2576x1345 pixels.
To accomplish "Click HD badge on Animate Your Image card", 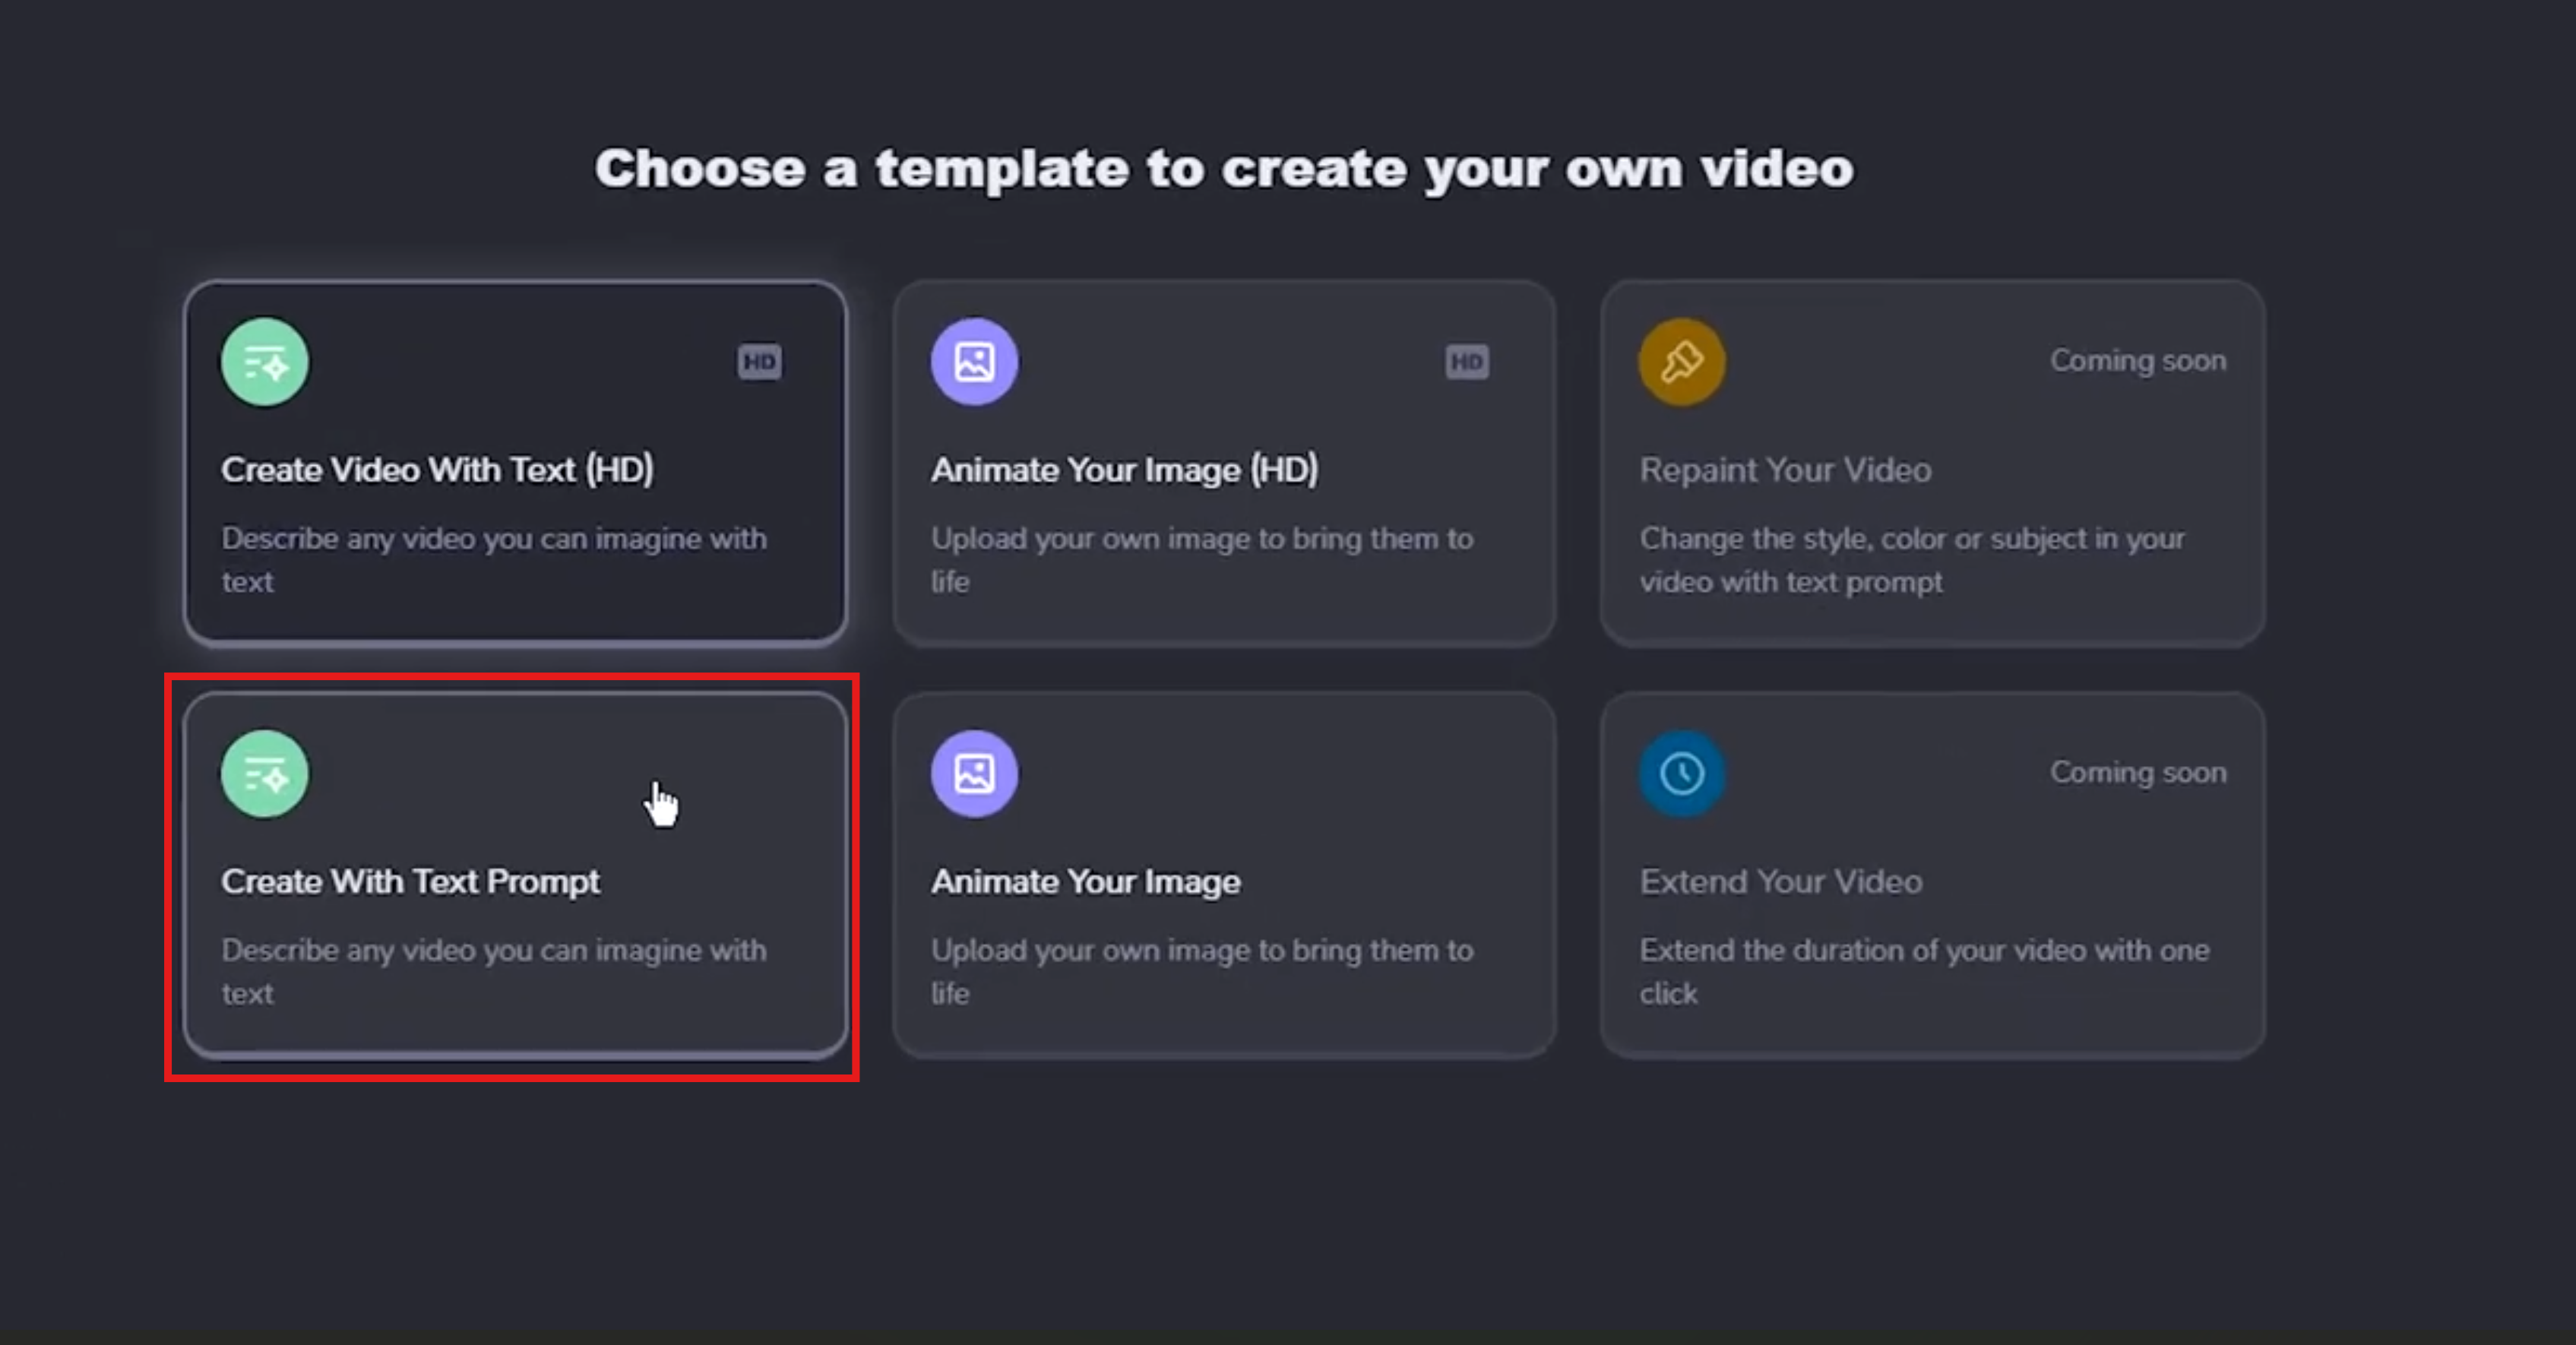I will click(1467, 362).
